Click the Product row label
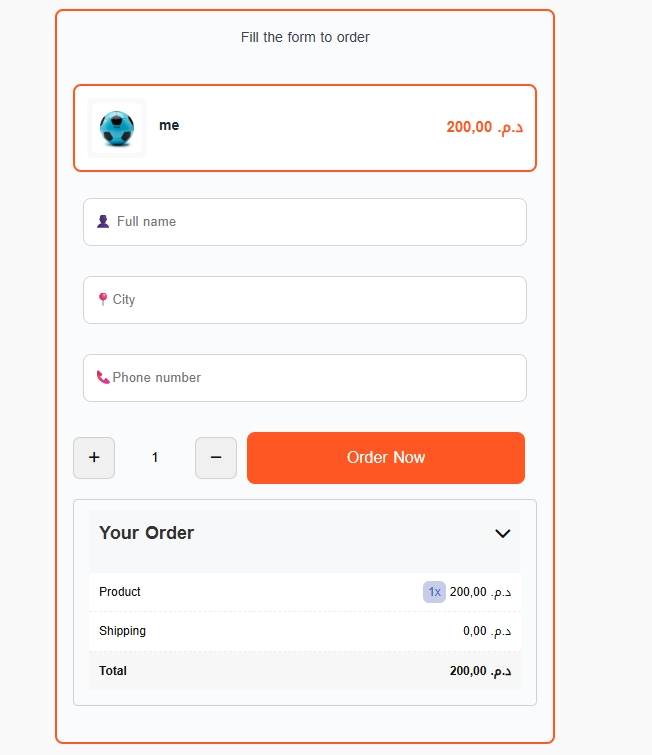652x755 pixels. pyautogui.click(x=120, y=592)
